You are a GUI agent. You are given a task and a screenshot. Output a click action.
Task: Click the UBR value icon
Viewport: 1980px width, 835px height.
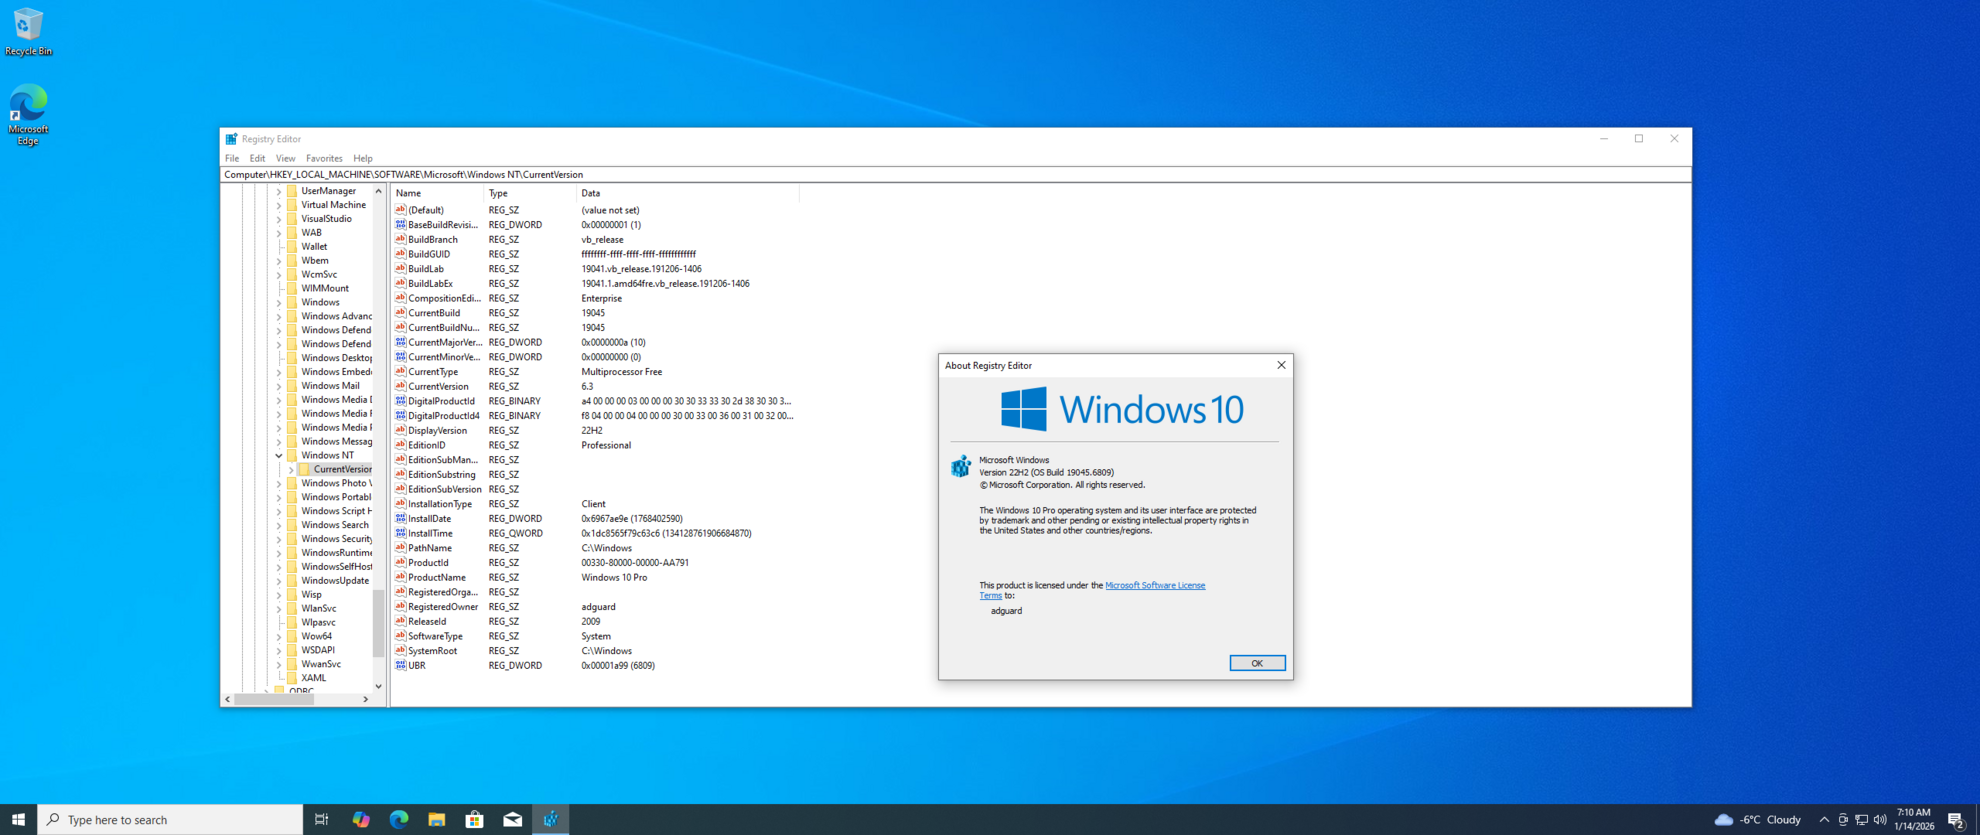coord(400,665)
